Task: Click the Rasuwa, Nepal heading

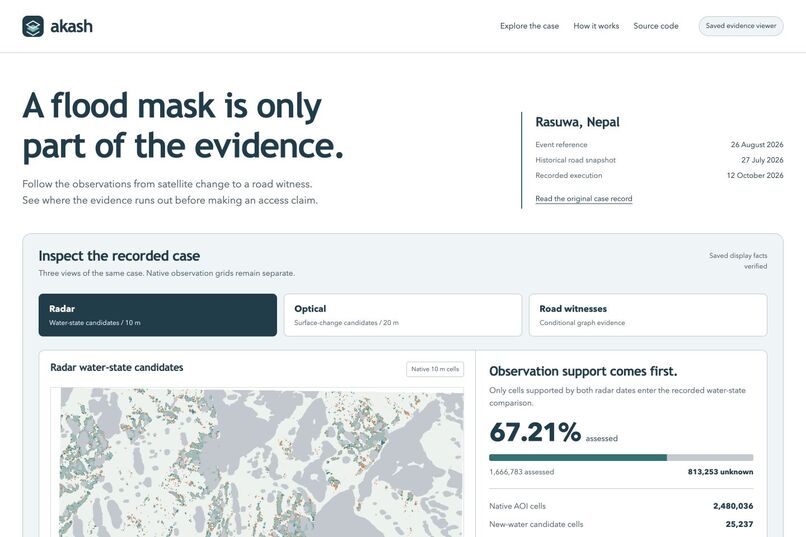Action: pyautogui.click(x=577, y=122)
